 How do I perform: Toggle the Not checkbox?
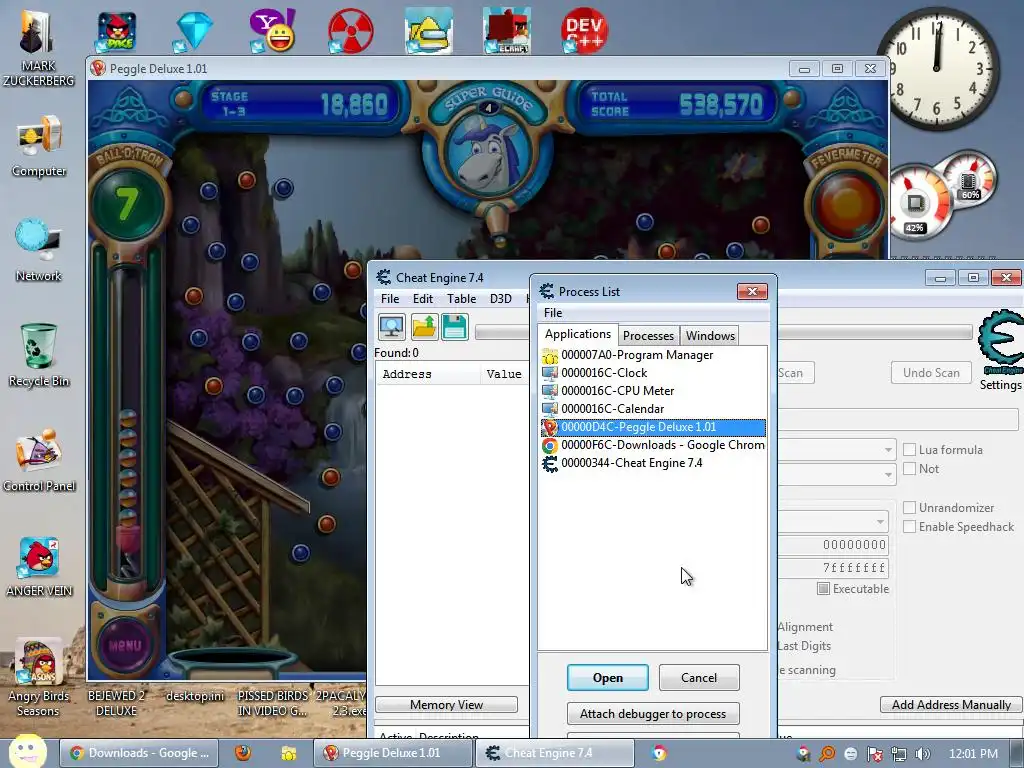[x=909, y=468]
